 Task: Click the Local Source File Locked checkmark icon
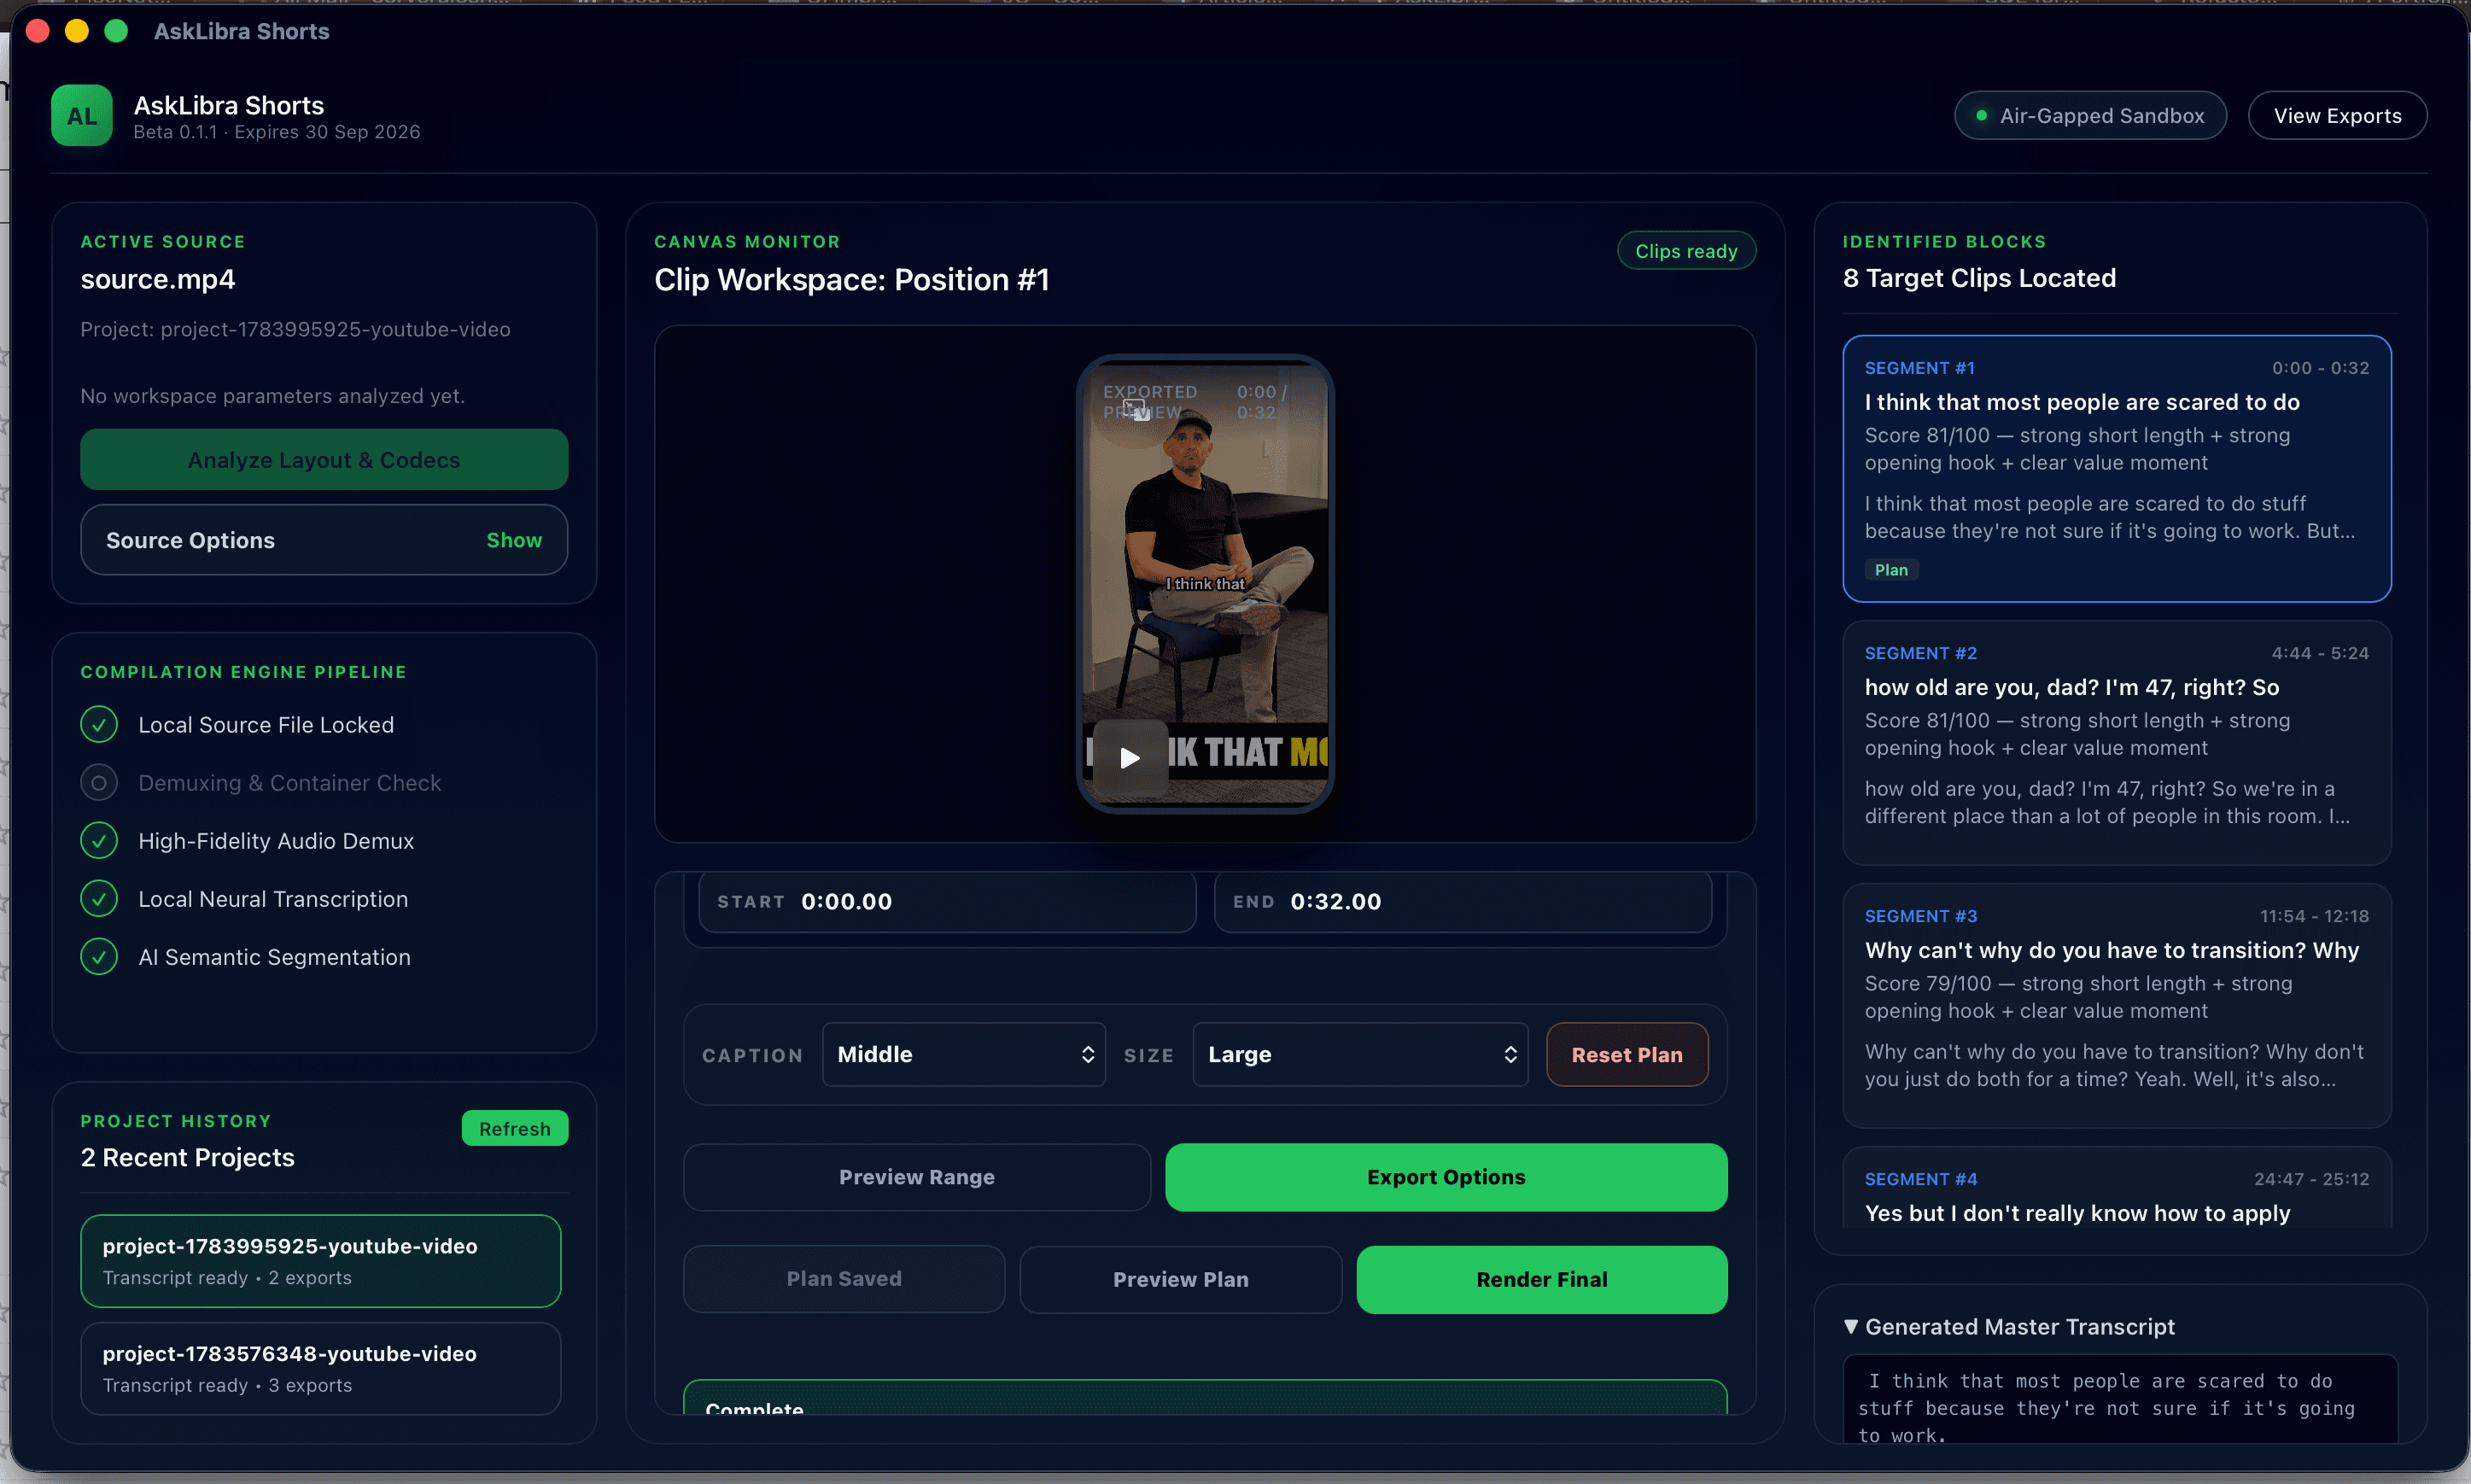pos(99,724)
